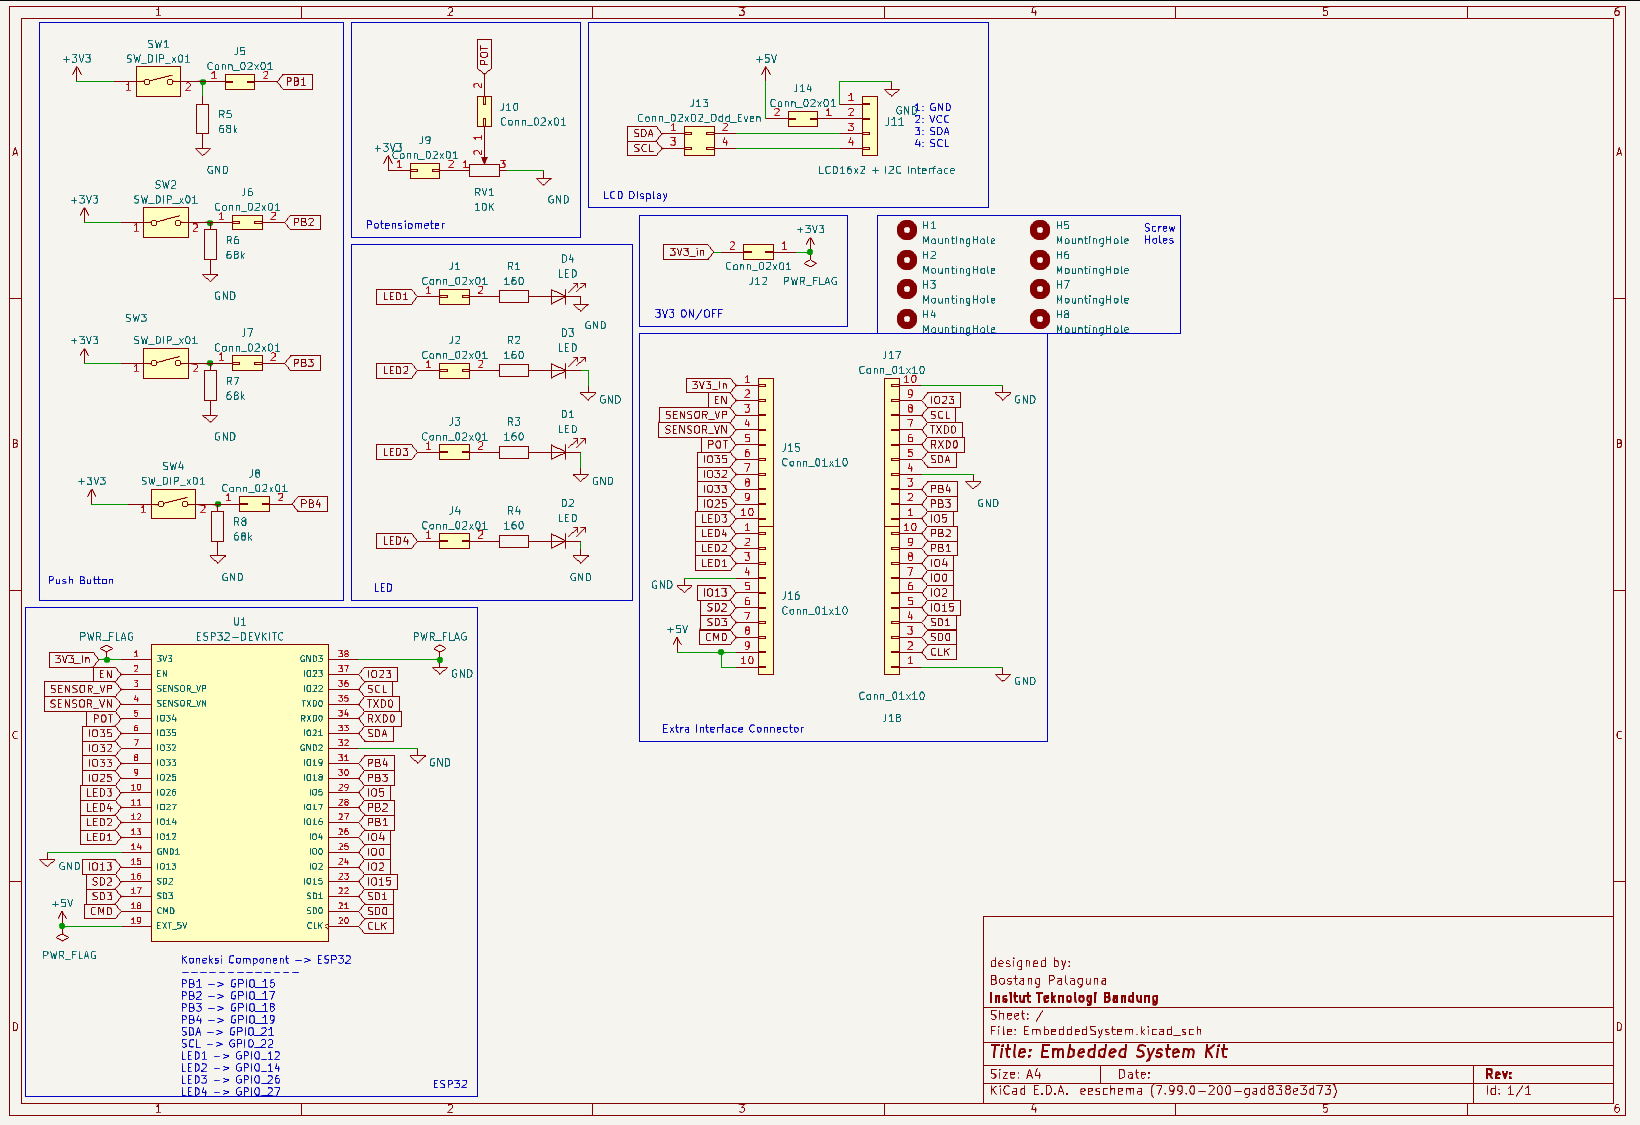
Task: Click the 'LCD Display' section caption
Action: coord(635,195)
